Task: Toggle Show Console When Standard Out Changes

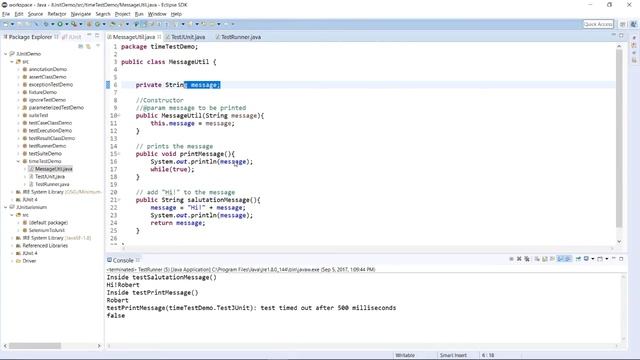Action: [561, 259]
